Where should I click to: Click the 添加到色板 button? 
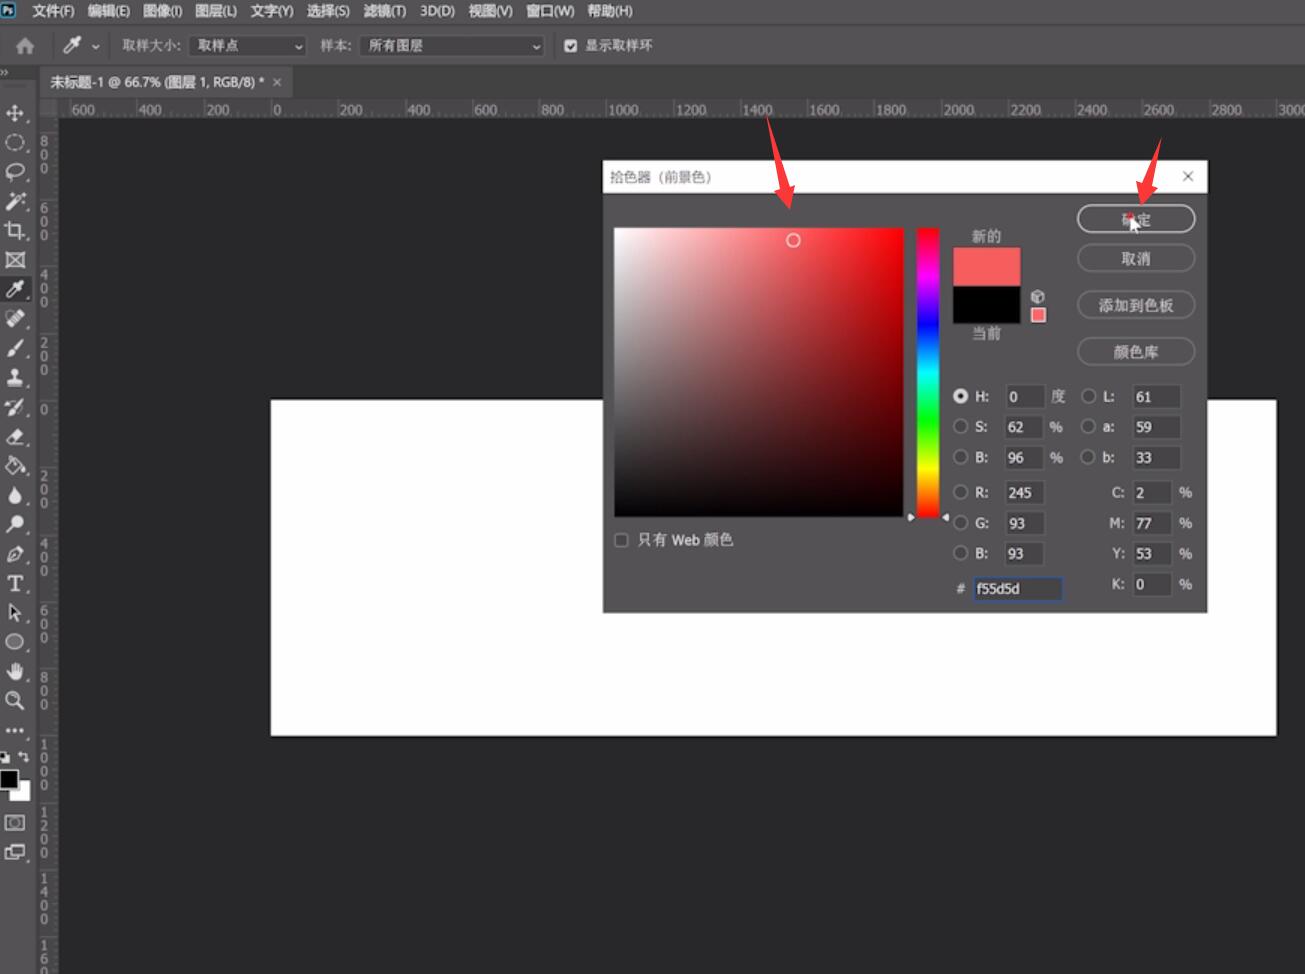(x=1136, y=305)
